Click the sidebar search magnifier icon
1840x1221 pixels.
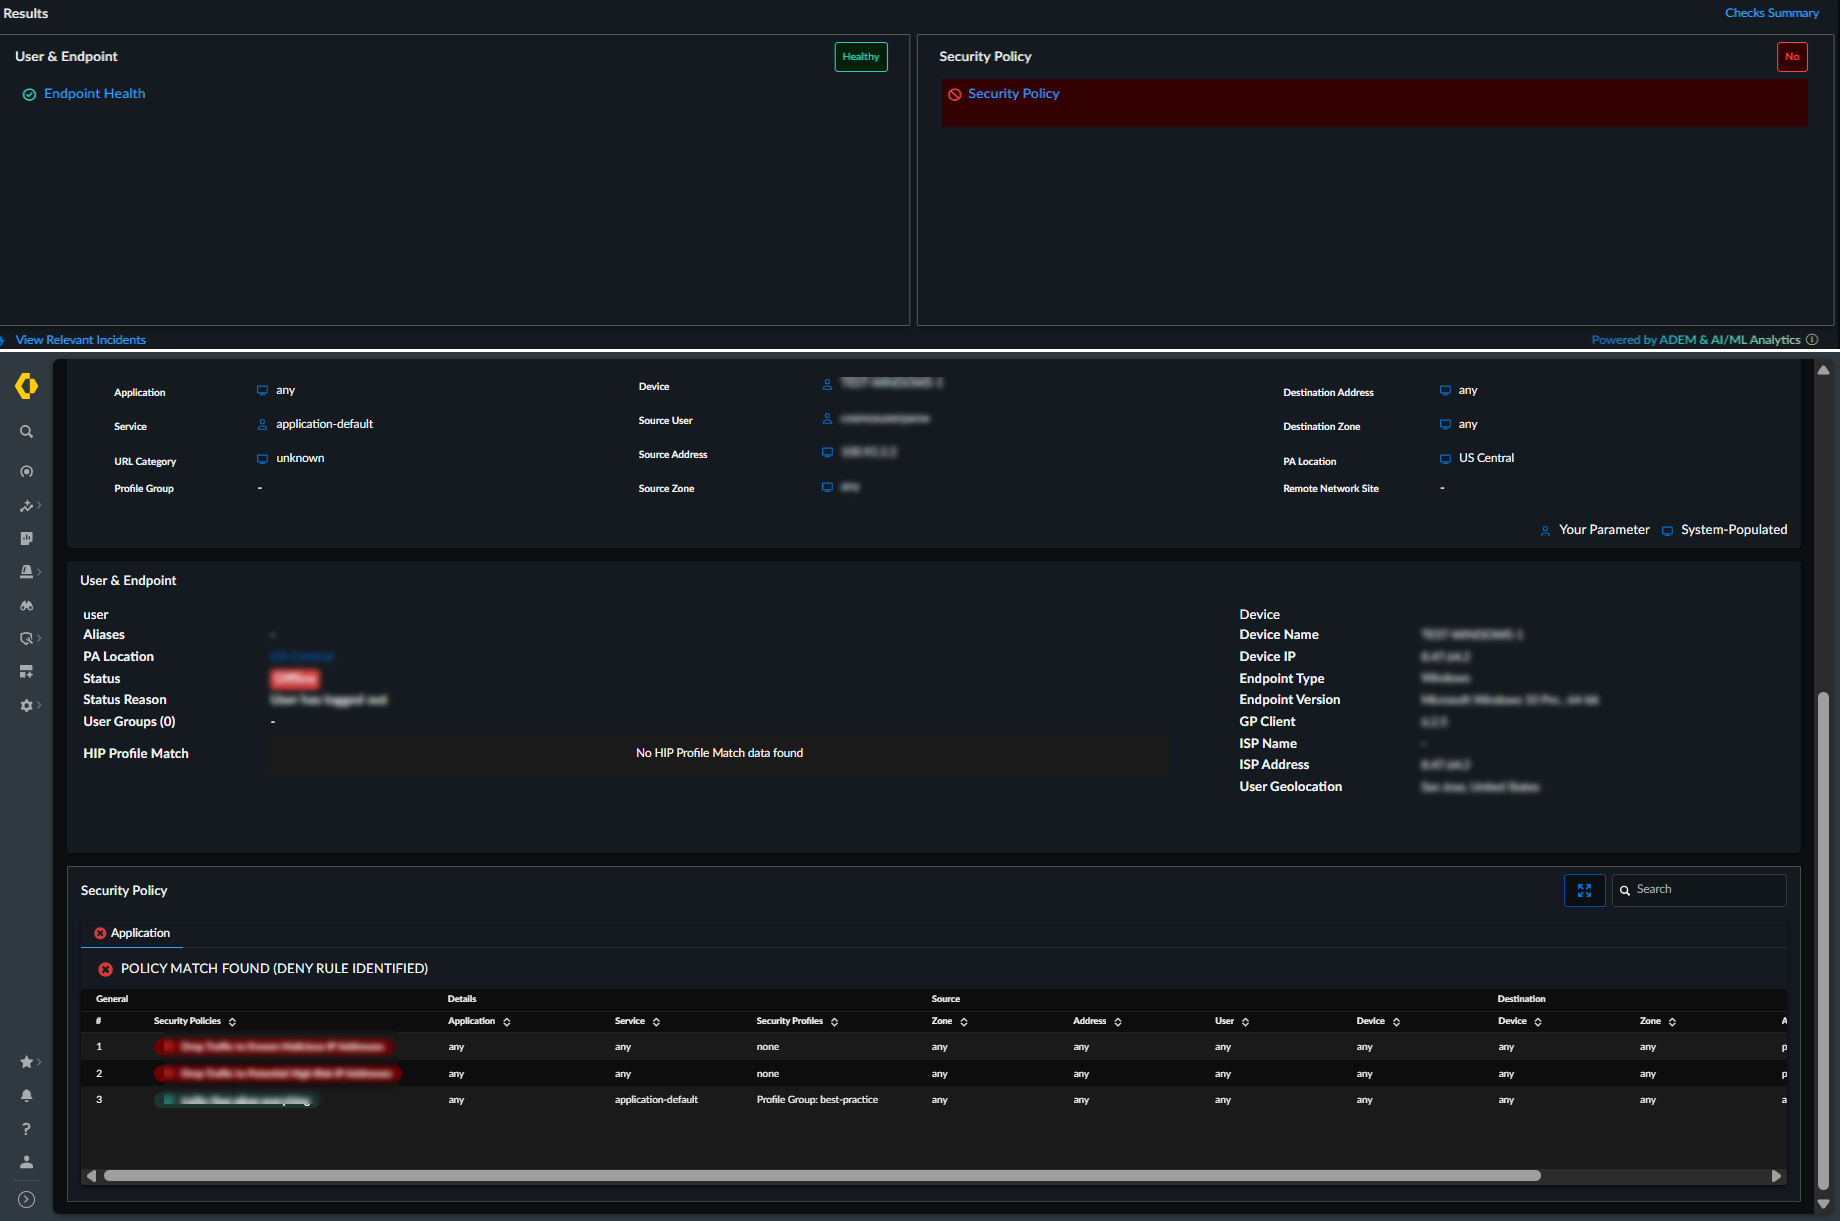pos(27,432)
